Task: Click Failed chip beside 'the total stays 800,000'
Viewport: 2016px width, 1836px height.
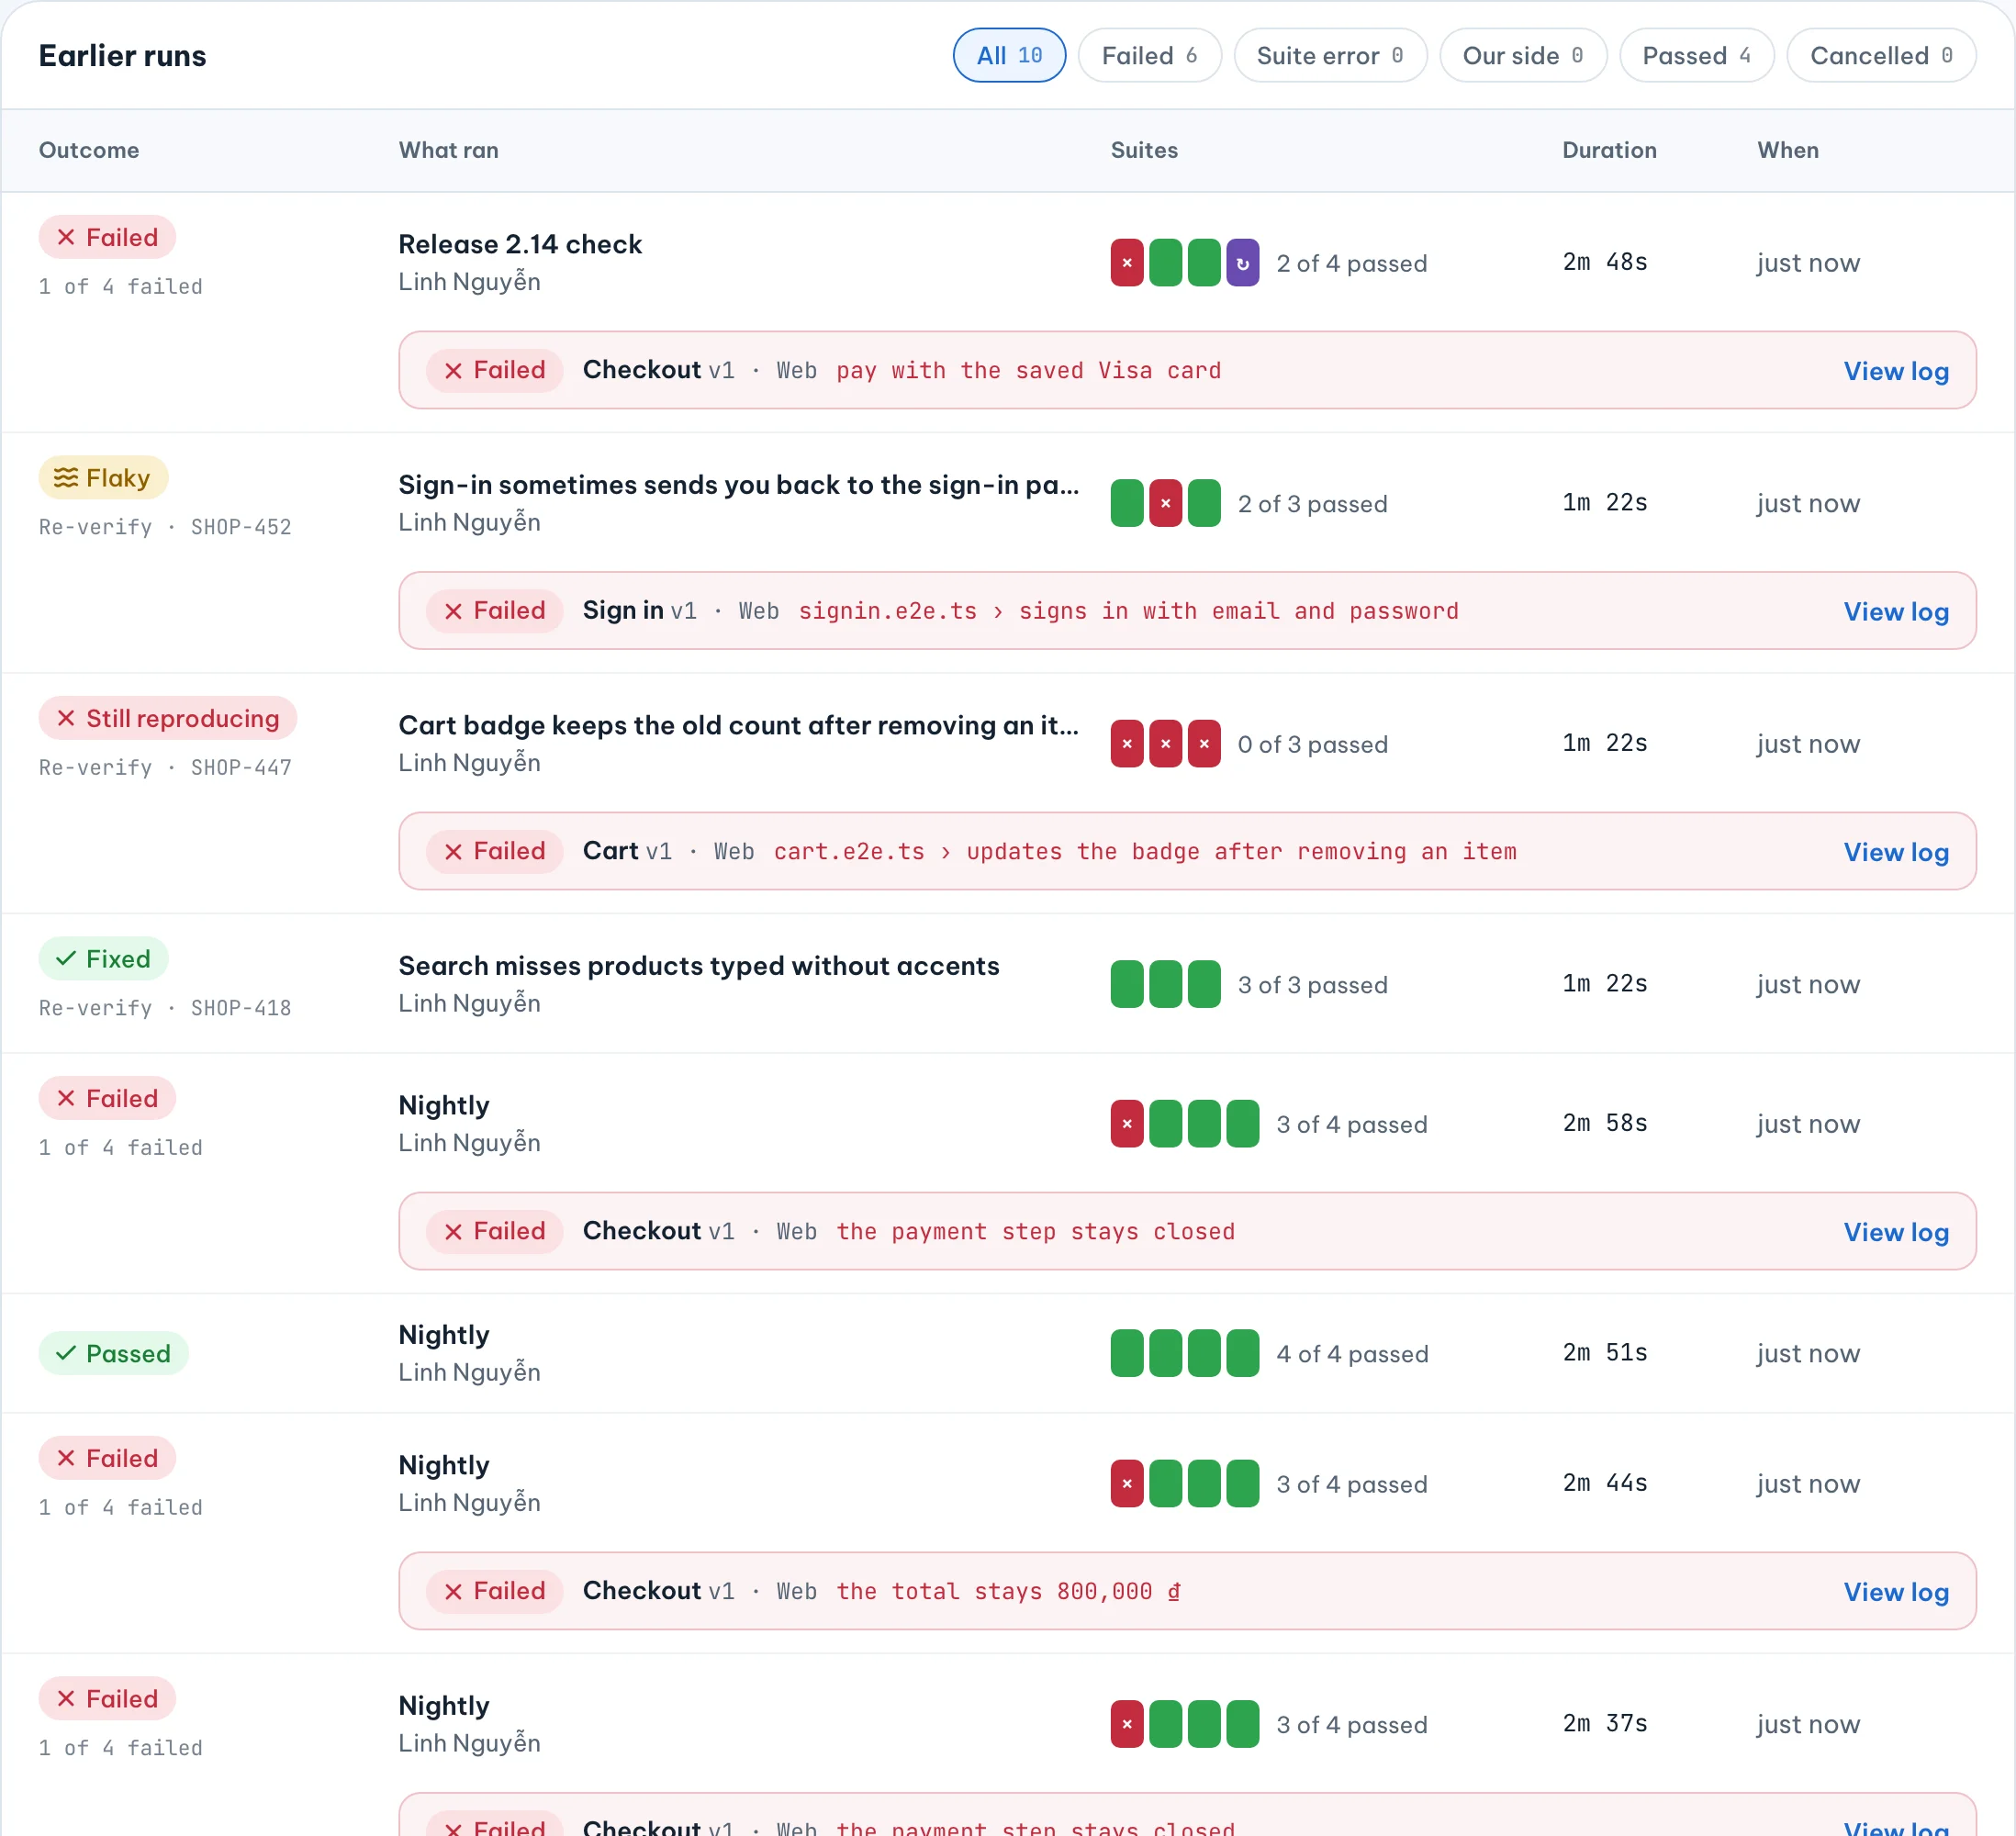Action: tap(495, 1591)
